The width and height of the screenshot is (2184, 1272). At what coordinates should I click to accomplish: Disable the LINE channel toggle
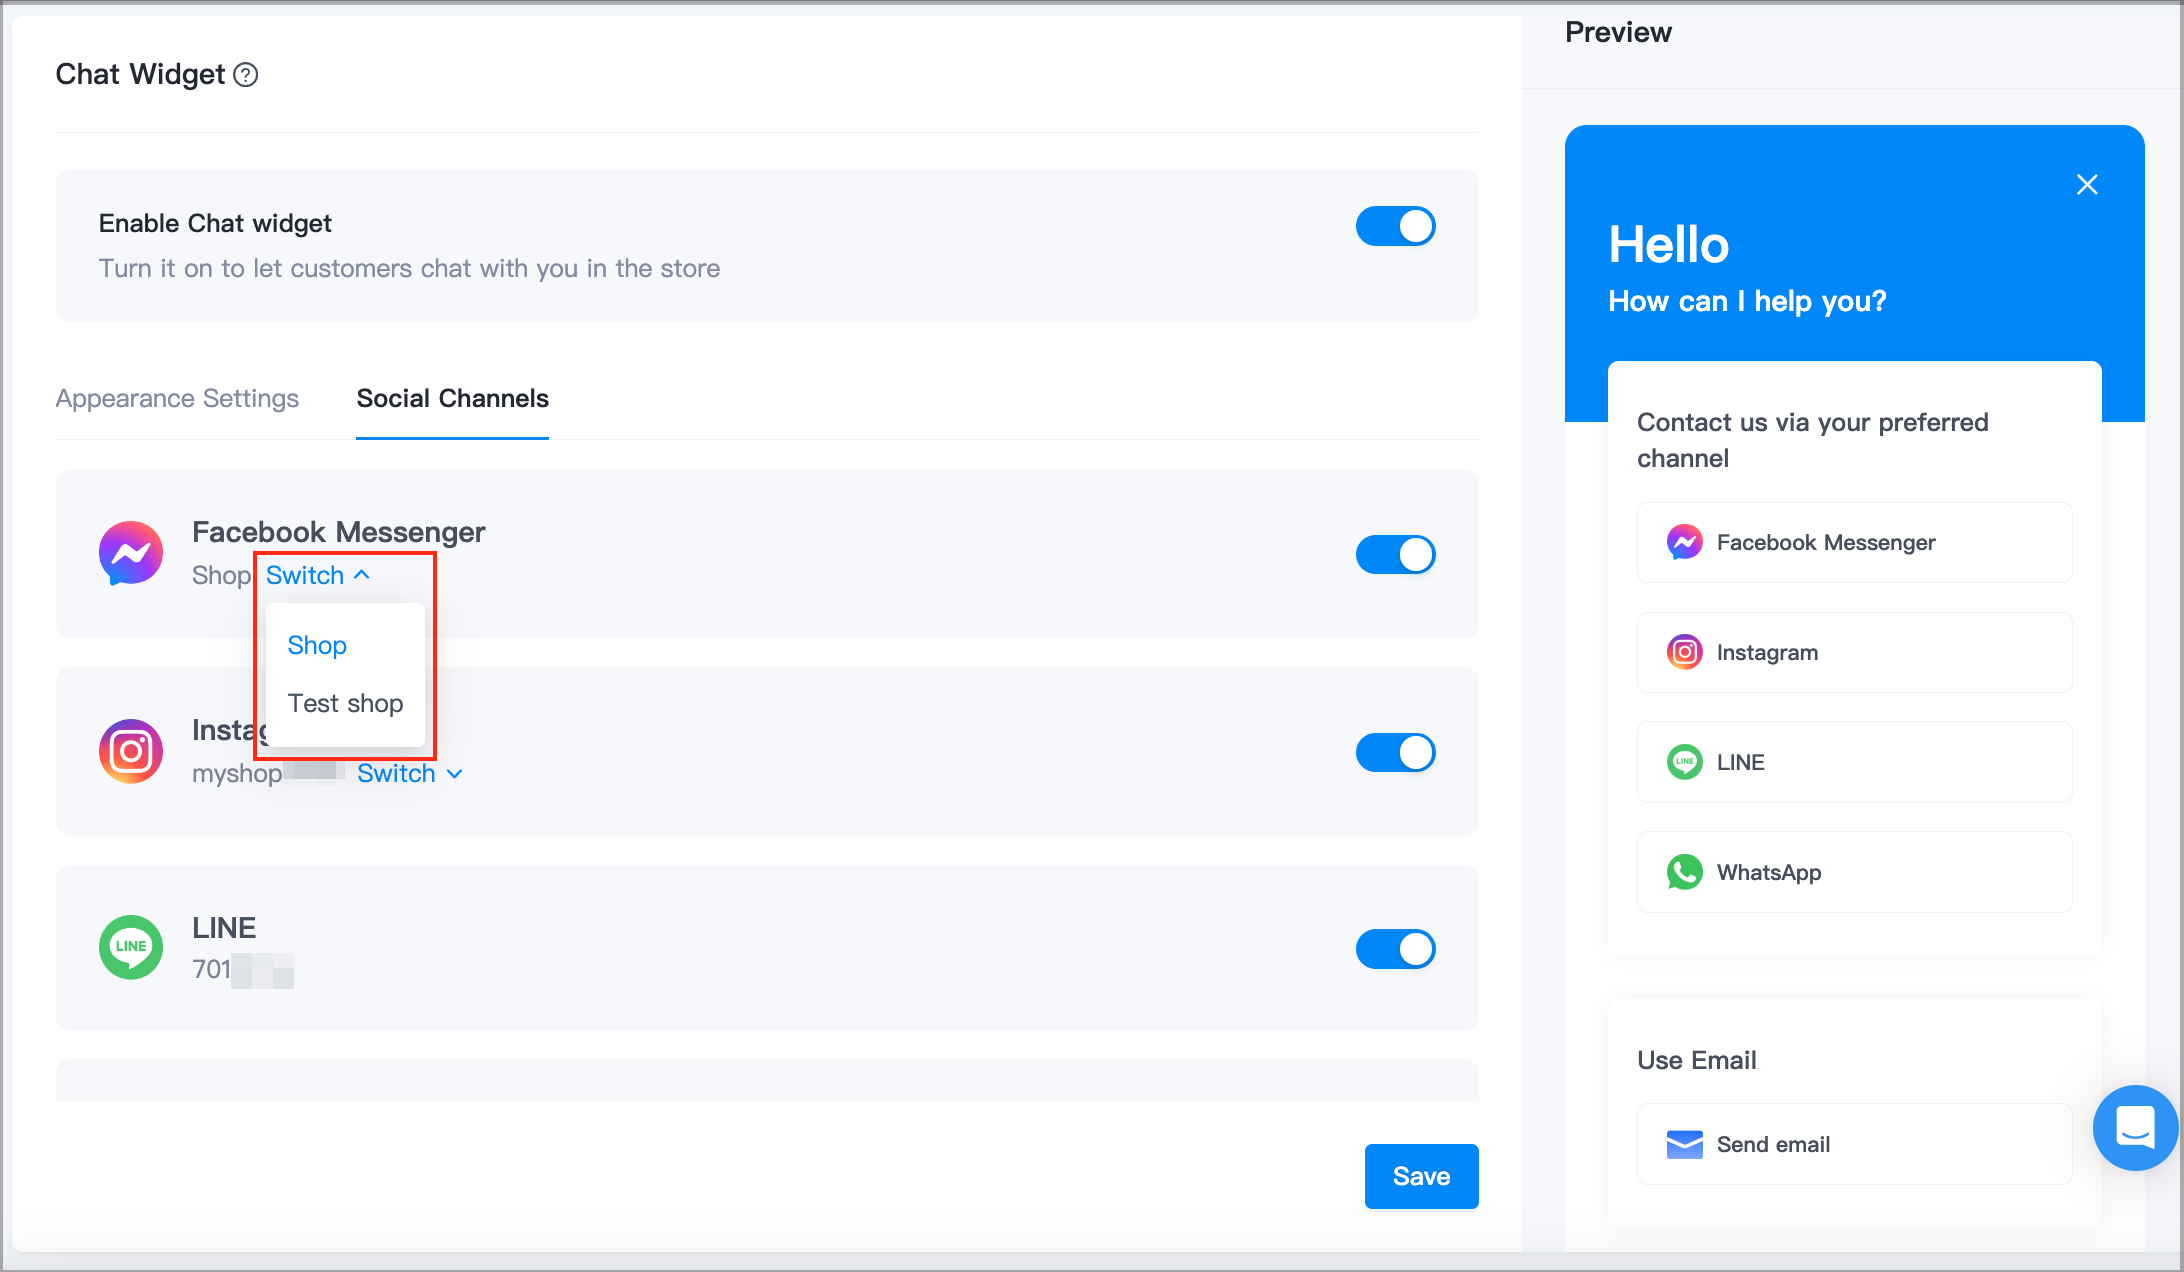(x=1395, y=949)
